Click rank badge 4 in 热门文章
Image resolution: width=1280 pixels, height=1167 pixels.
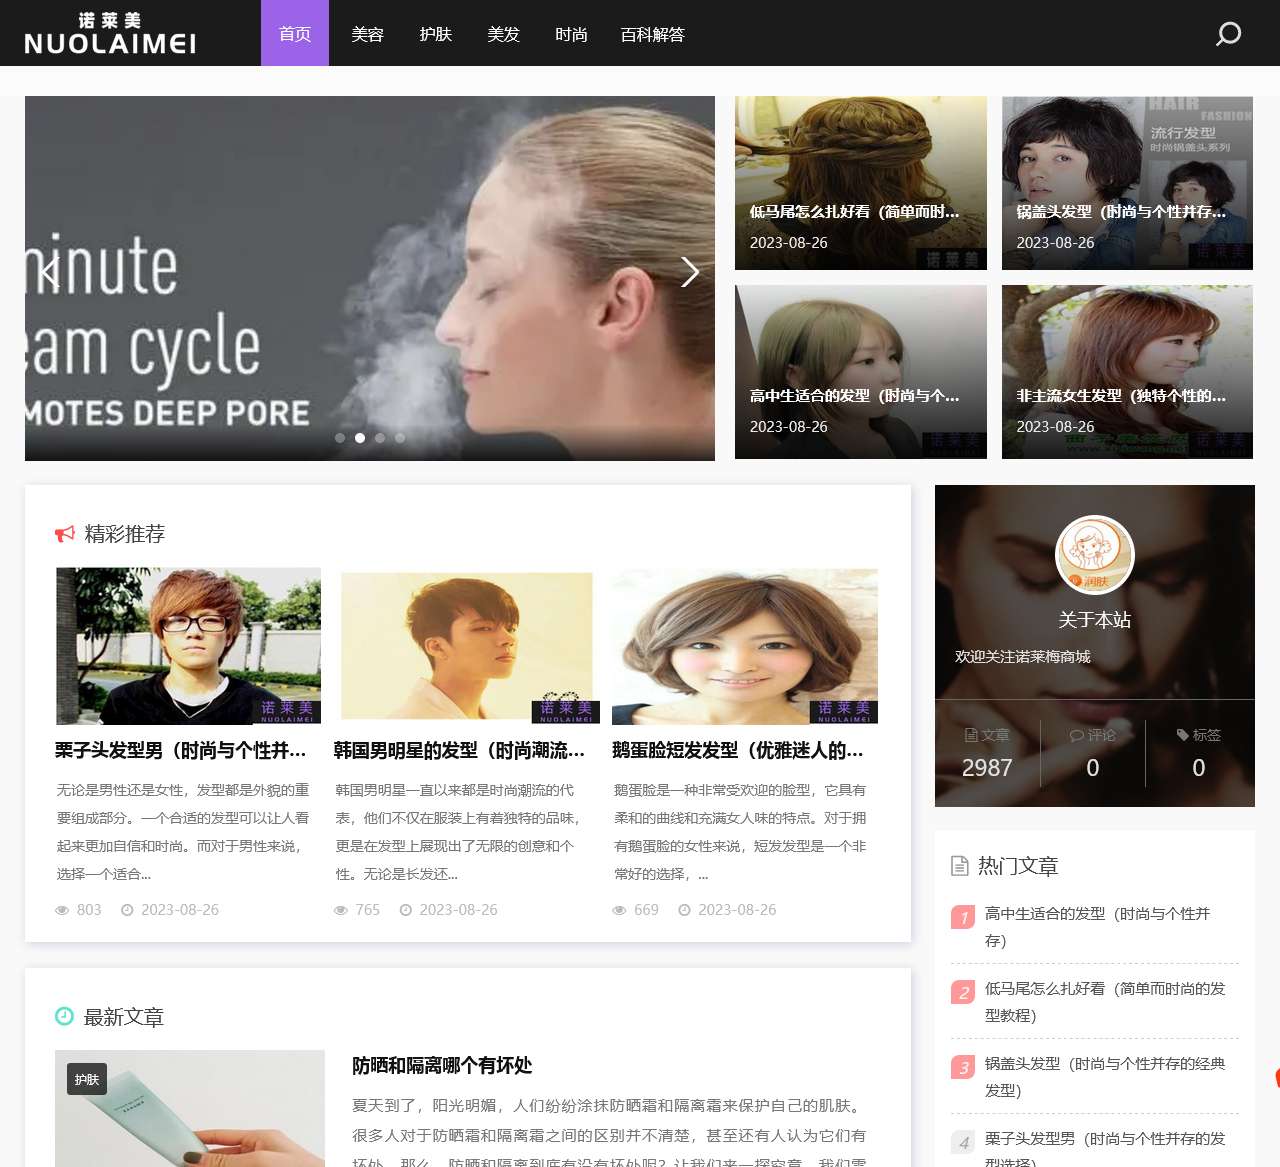pos(963,1142)
